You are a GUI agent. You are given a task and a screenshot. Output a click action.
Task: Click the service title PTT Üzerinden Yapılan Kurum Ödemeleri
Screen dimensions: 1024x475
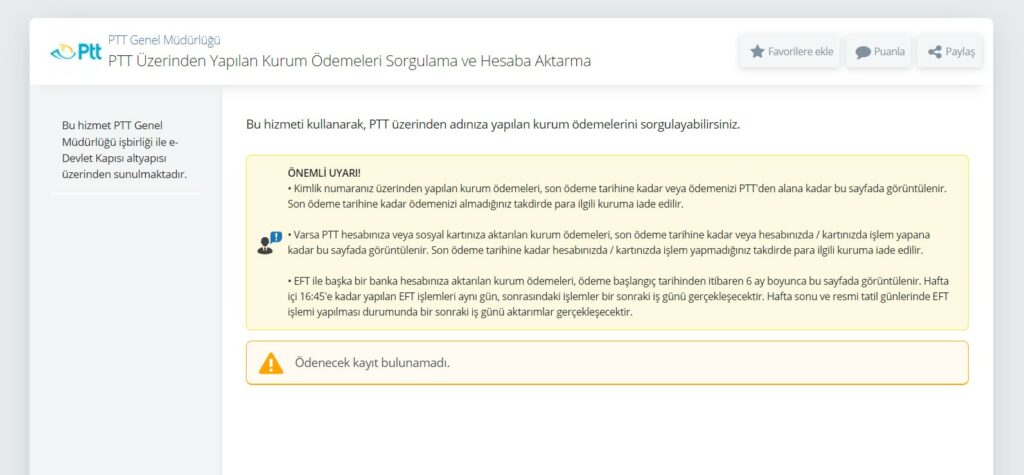click(x=349, y=61)
